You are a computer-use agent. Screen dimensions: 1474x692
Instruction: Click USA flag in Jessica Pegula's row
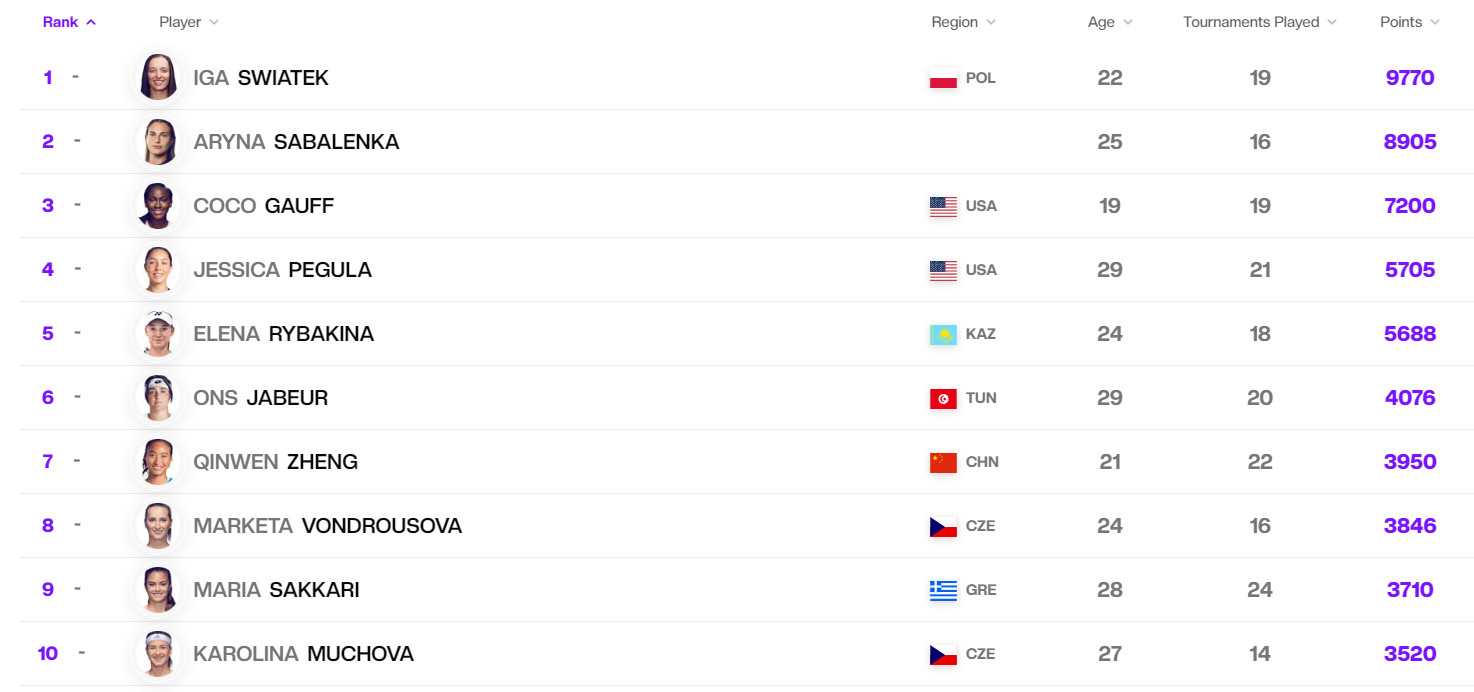[943, 270]
